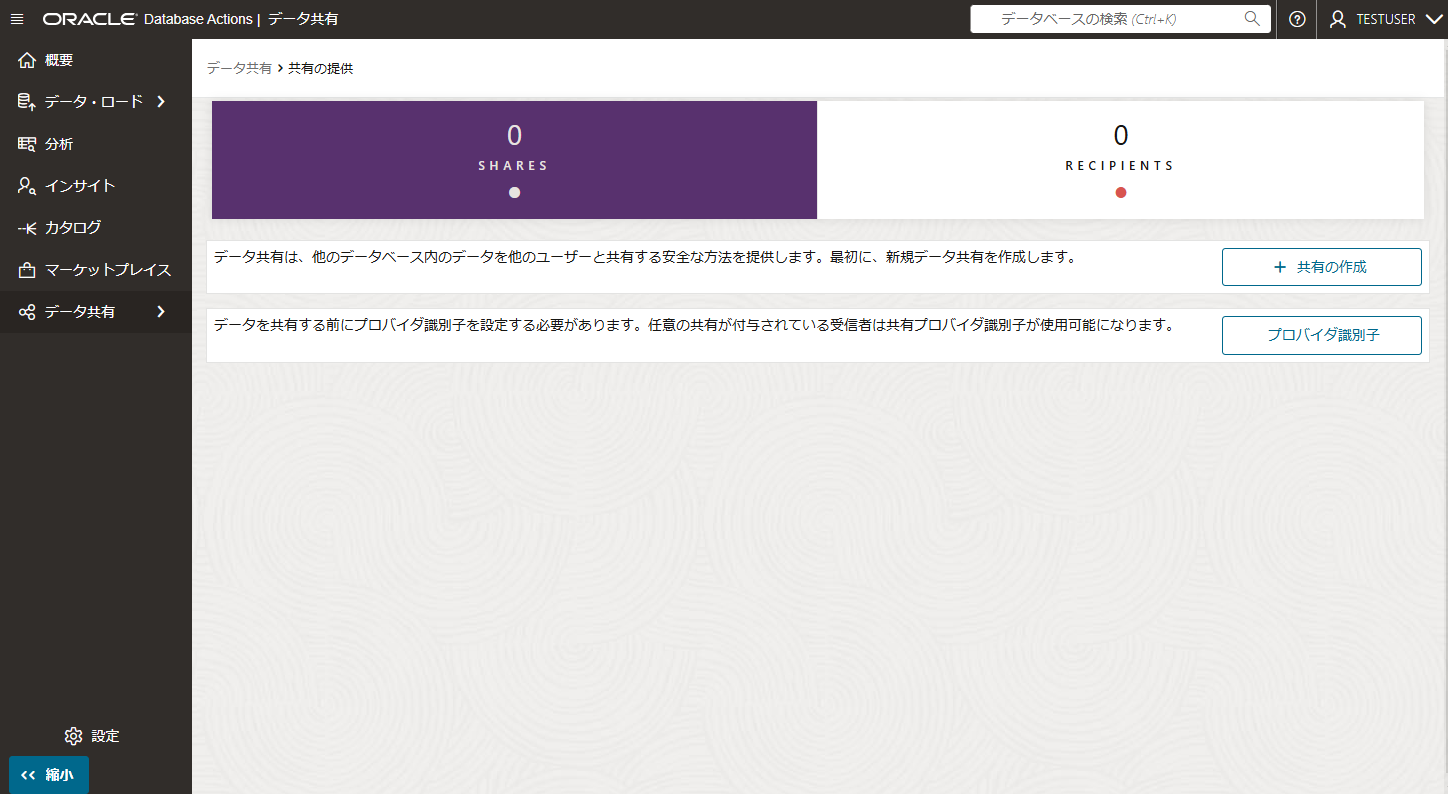Collapse the sidebar with 縮小 toggle
Image resolution: width=1448 pixels, height=794 pixels.
[47, 774]
